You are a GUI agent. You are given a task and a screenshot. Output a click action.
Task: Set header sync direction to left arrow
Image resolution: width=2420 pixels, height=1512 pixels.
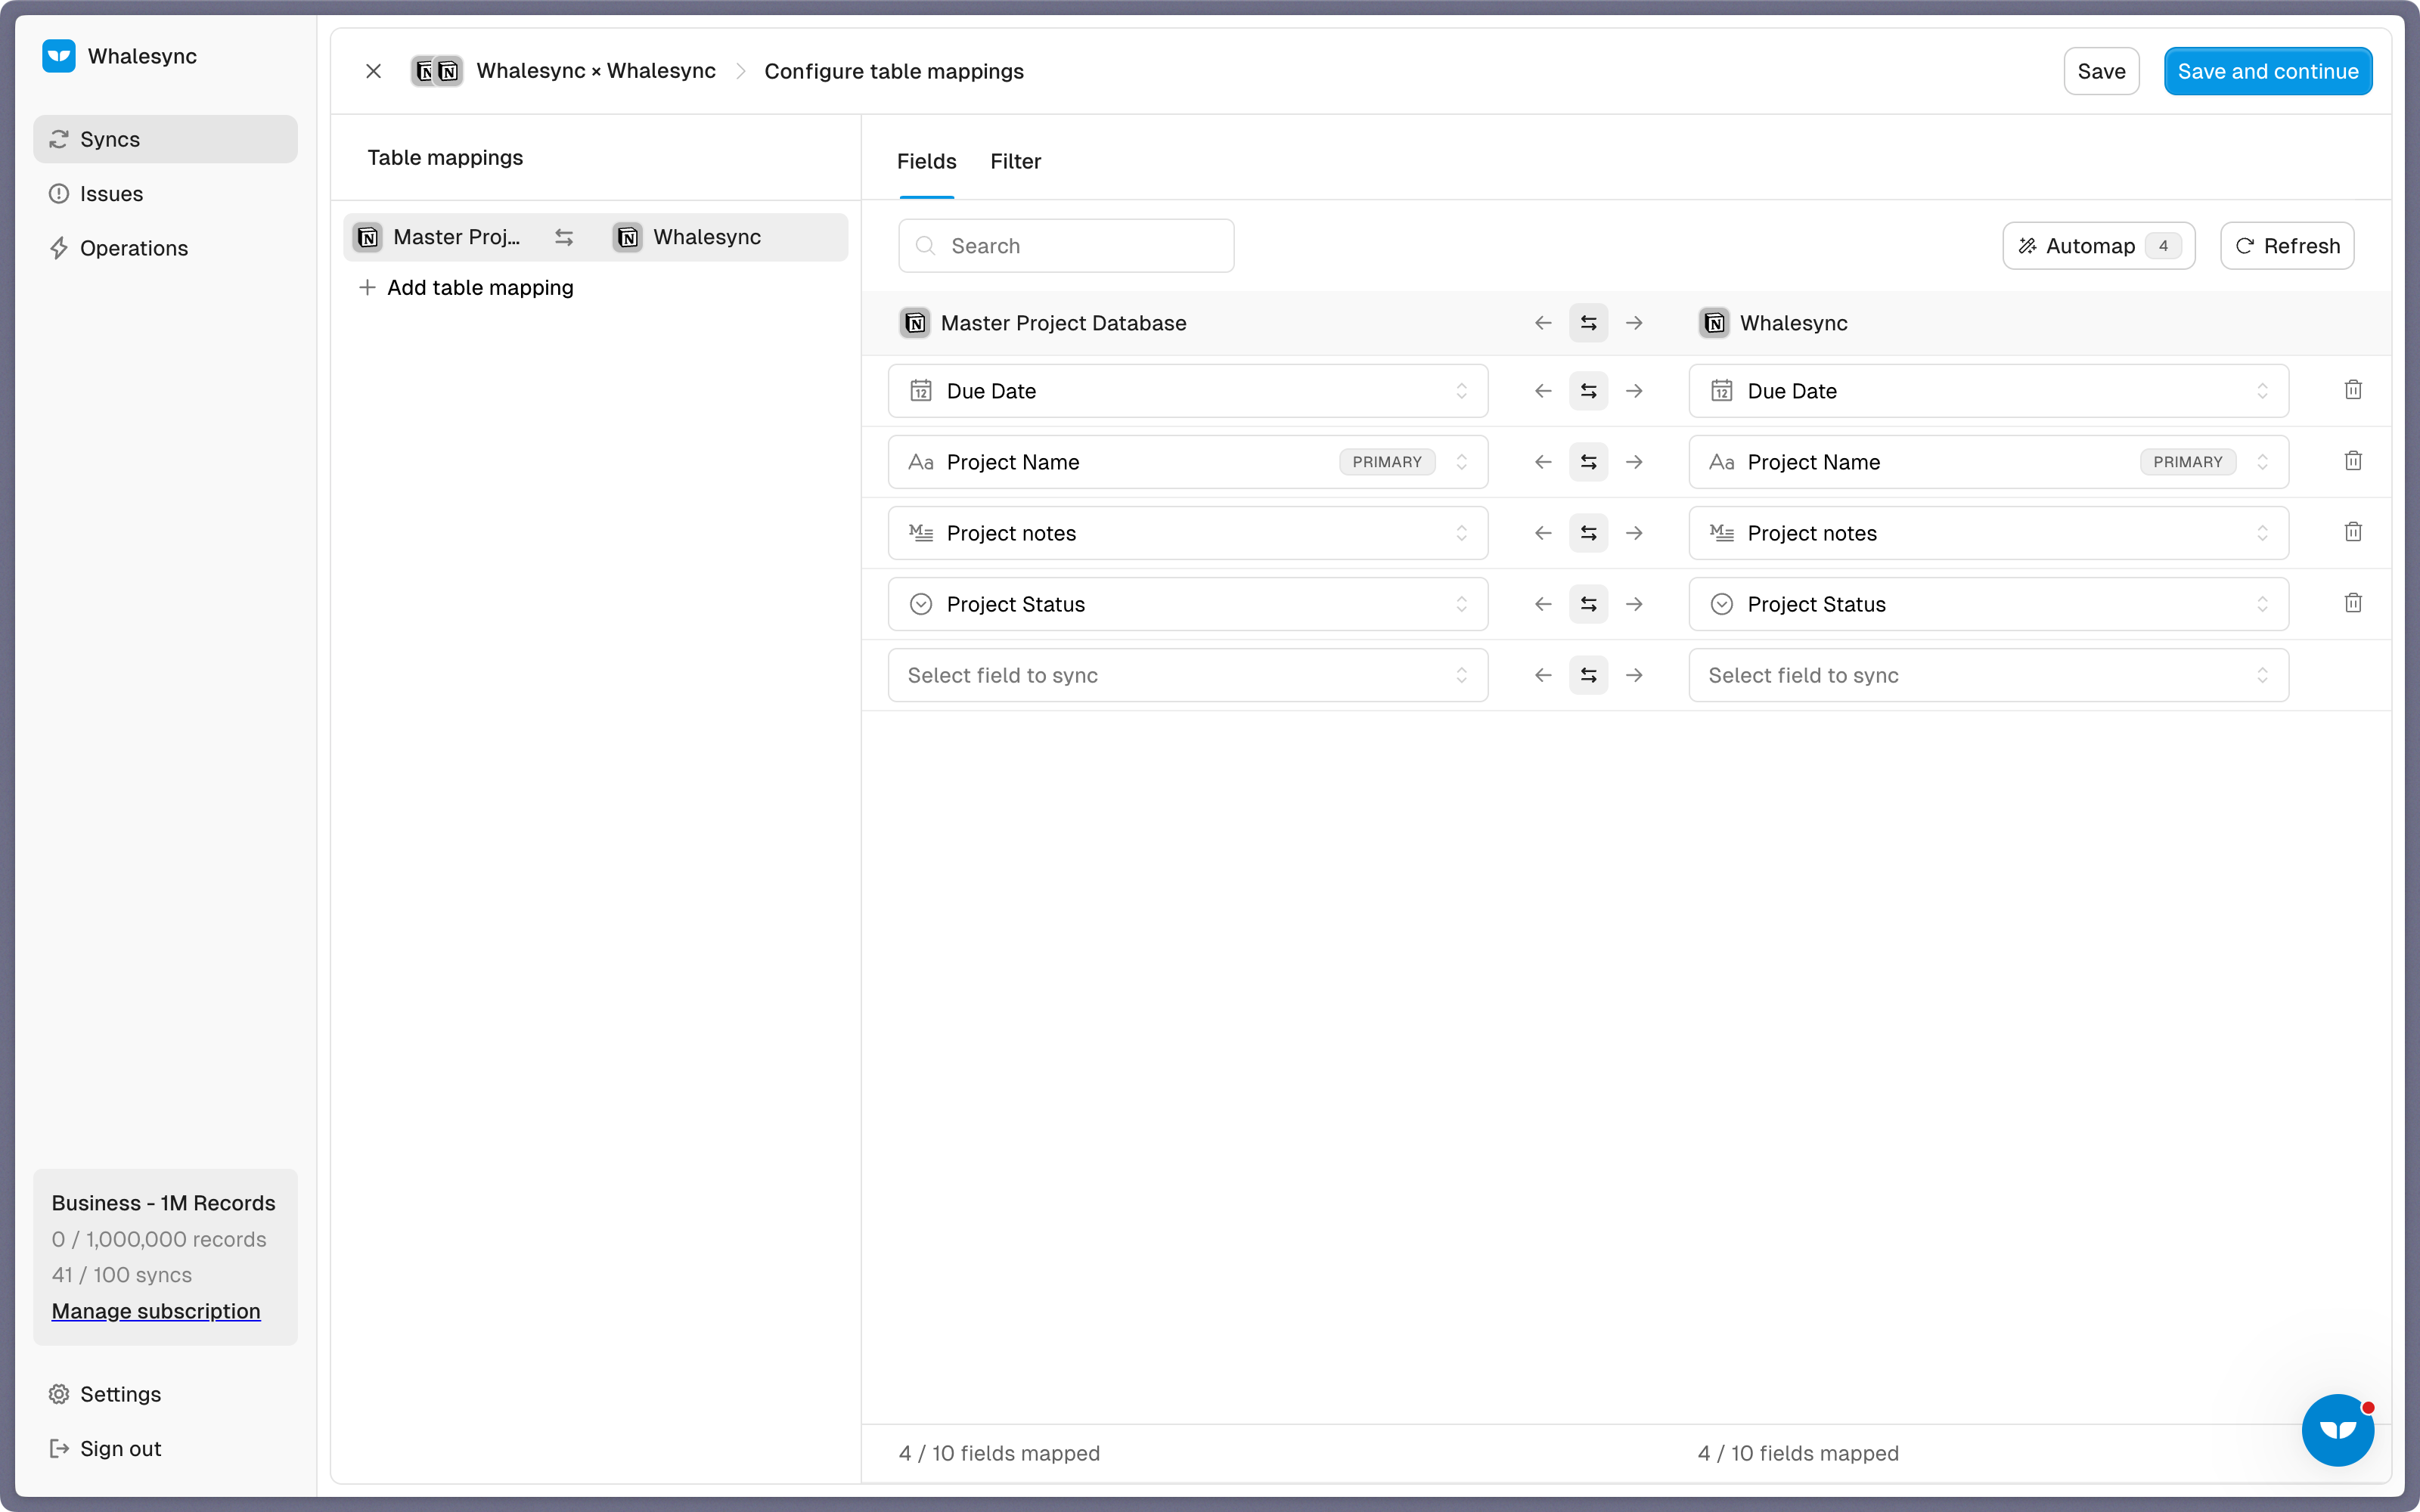pyautogui.click(x=1543, y=323)
